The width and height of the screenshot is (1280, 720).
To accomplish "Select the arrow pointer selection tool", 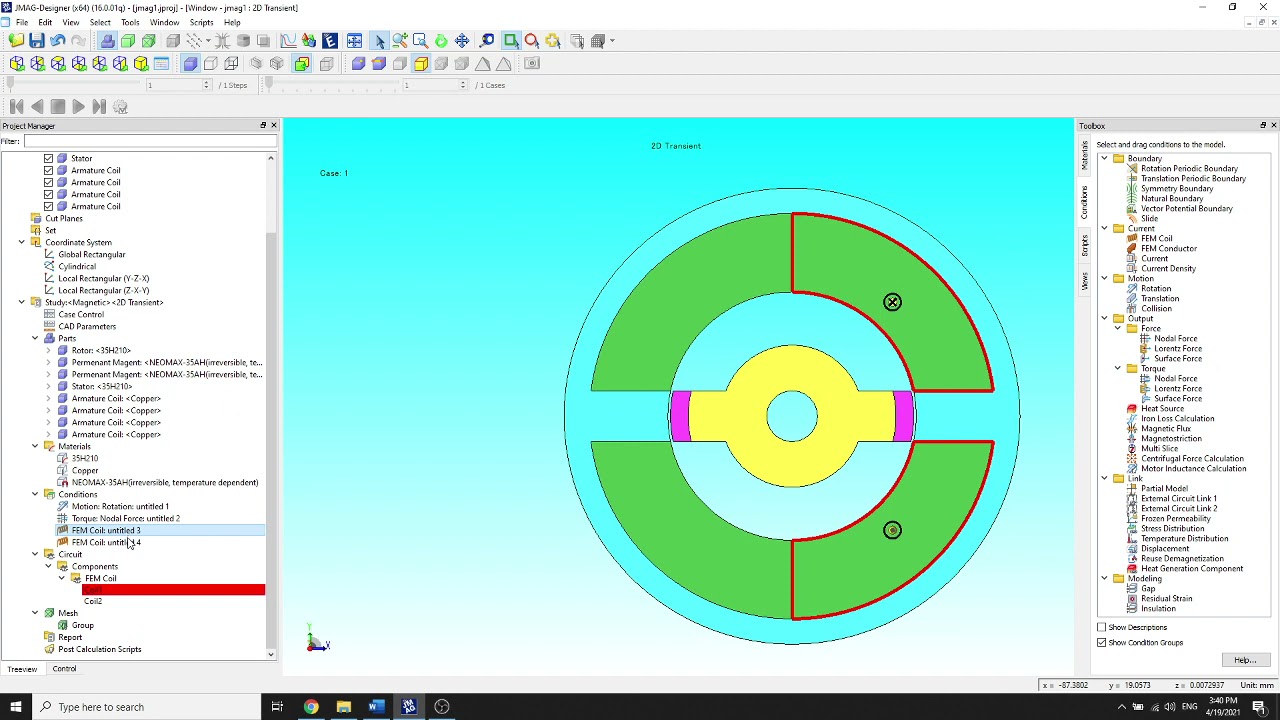I will click(379, 41).
